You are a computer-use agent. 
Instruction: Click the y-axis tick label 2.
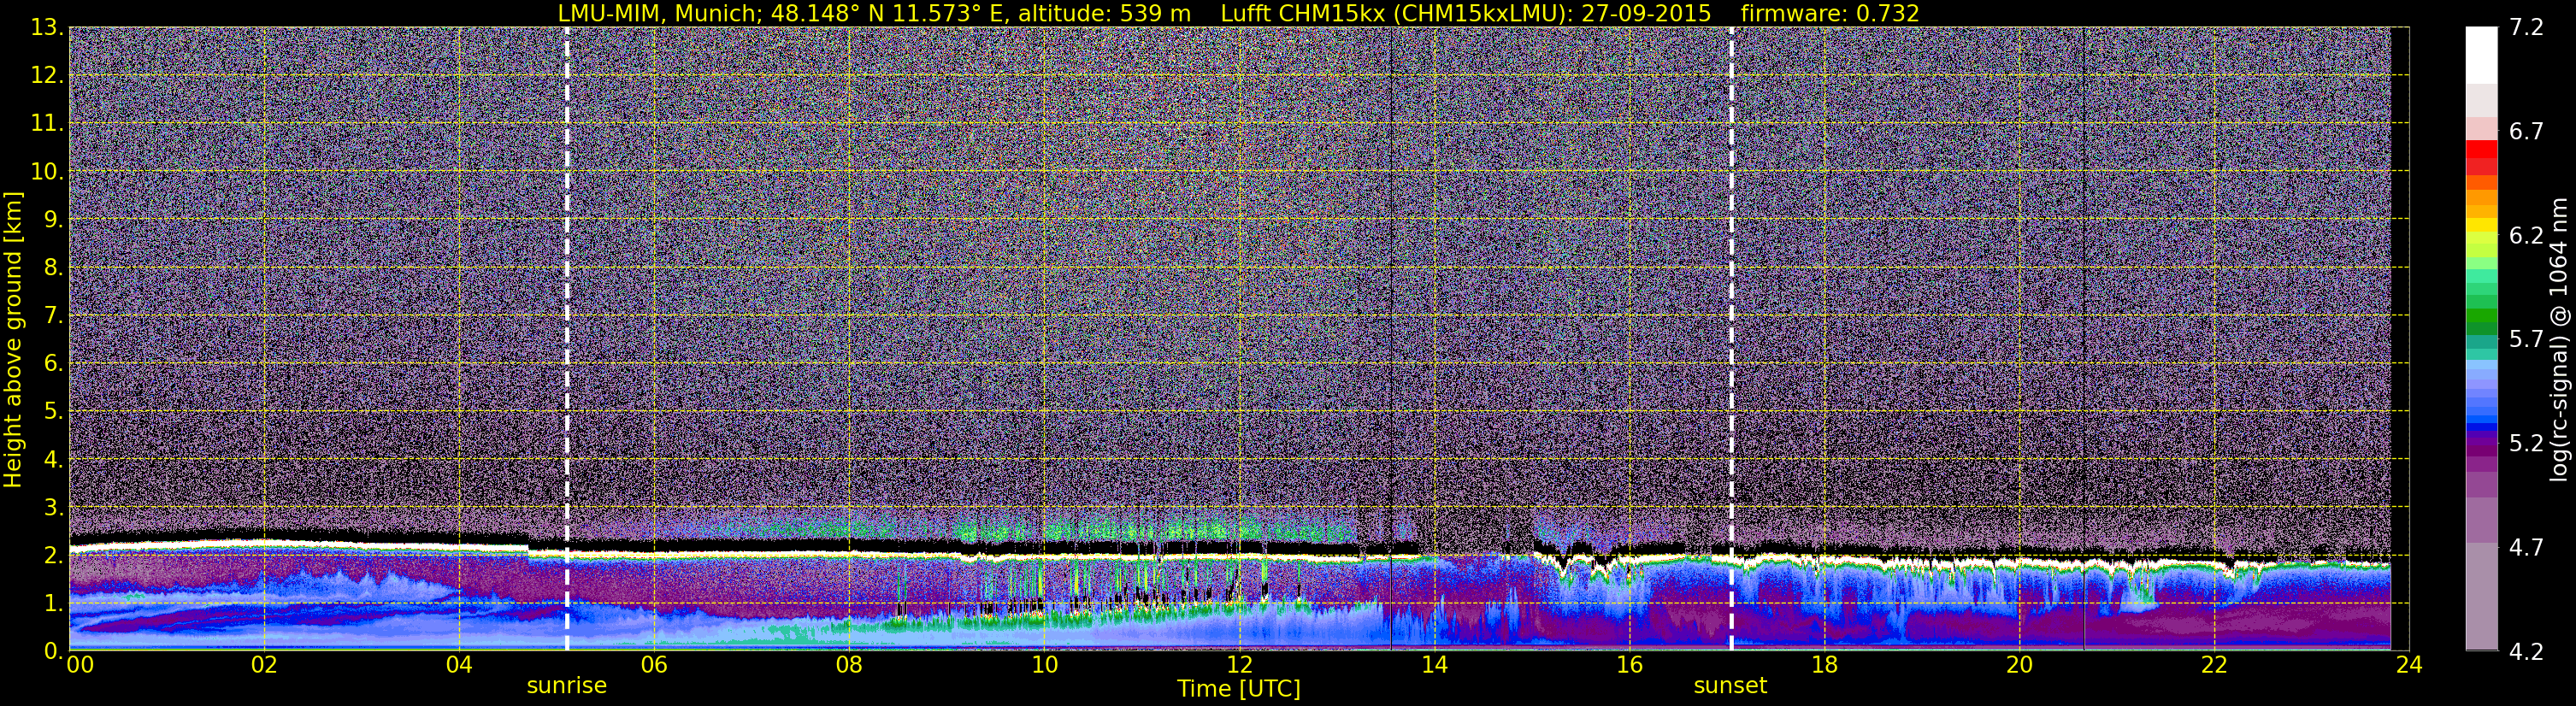pos(54,555)
